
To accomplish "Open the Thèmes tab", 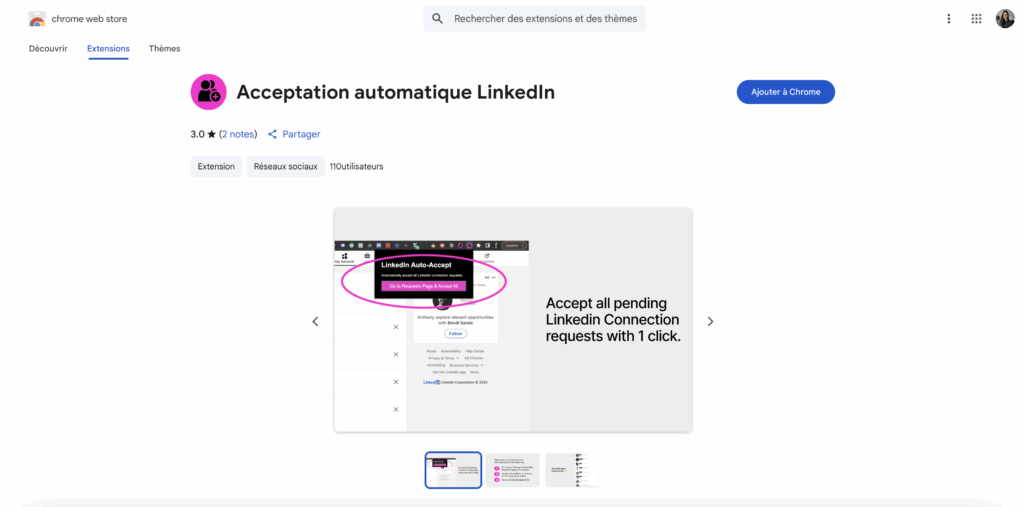I will pos(165,48).
